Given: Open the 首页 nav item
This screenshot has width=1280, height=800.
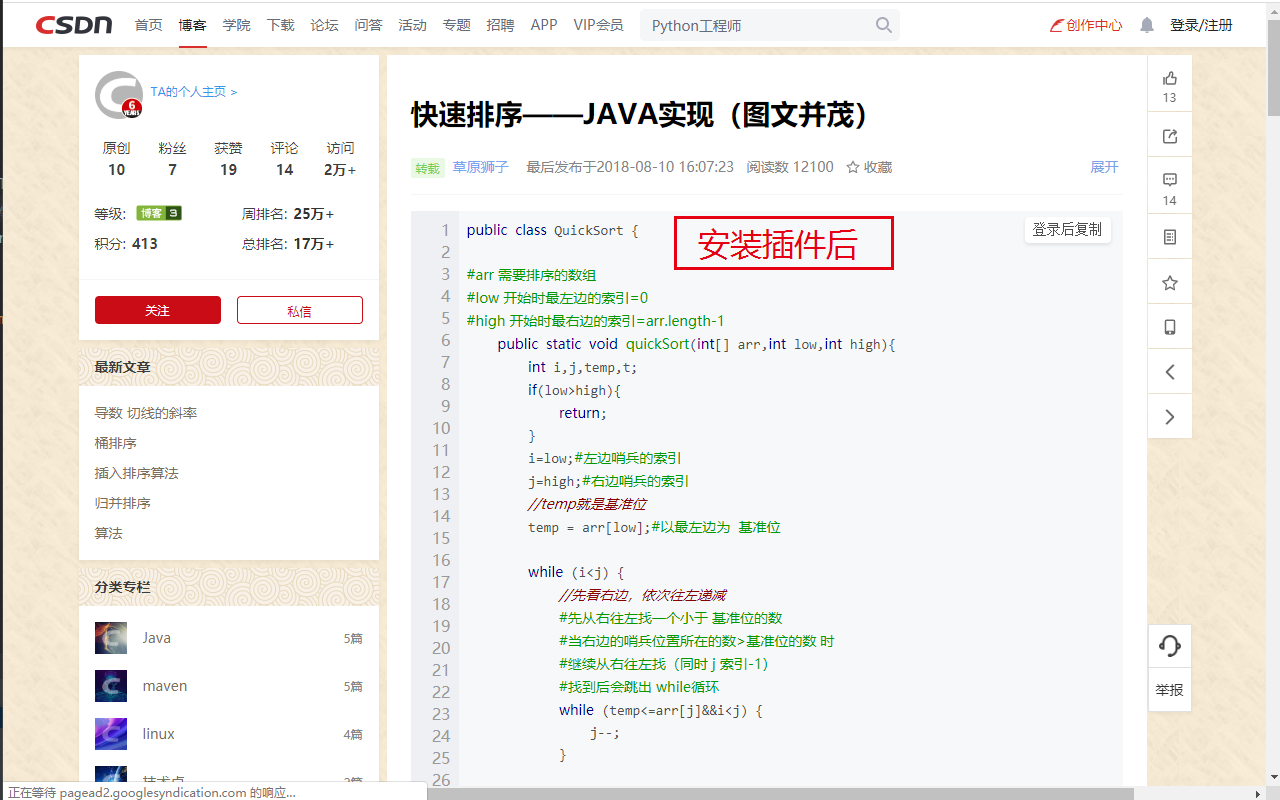Looking at the screenshot, I should [148, 25].
